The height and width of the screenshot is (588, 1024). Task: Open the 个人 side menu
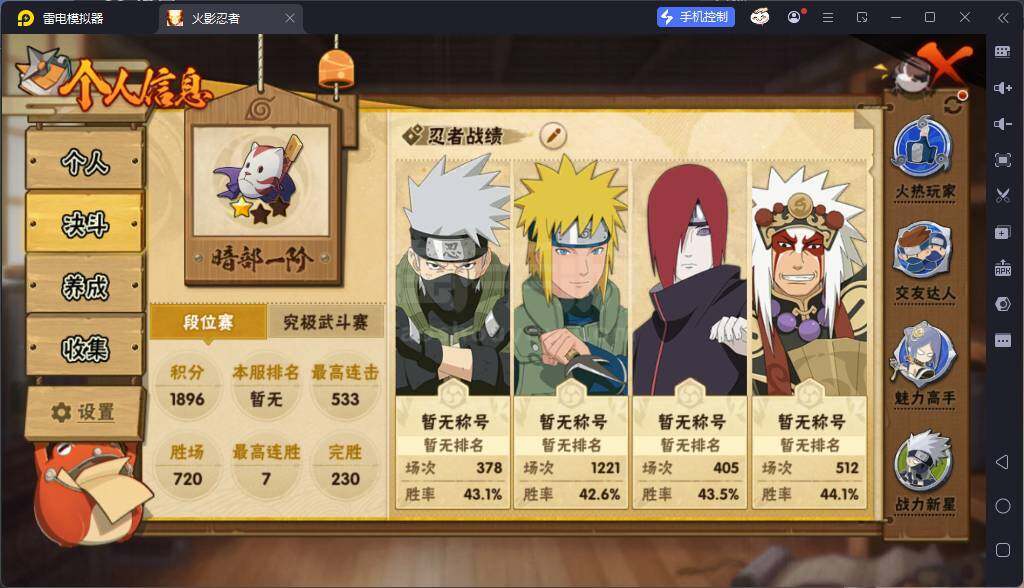85,161
